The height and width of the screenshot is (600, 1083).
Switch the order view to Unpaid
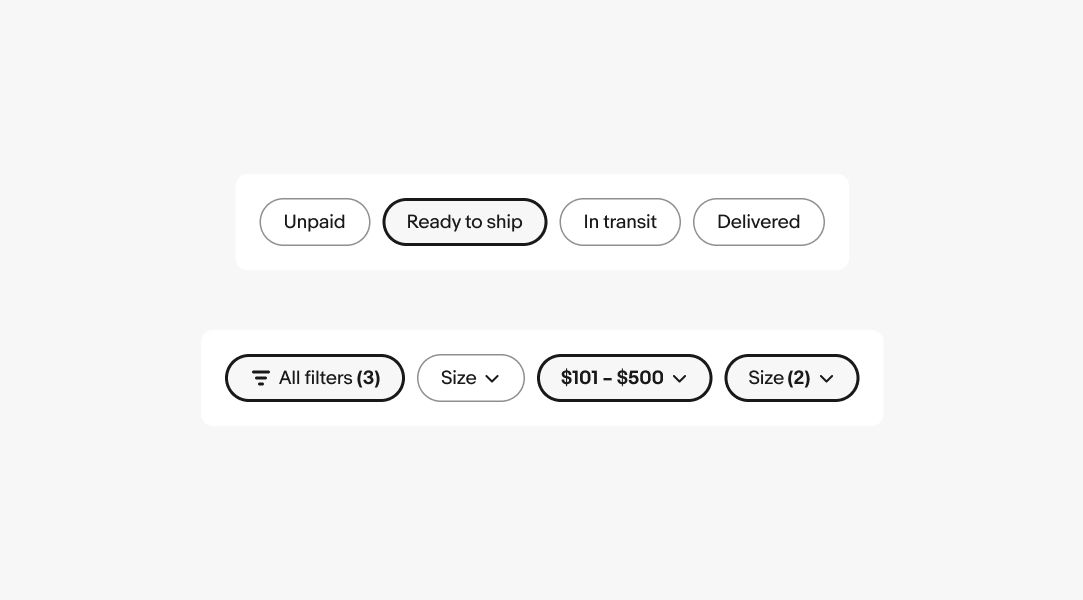[314, 222]
